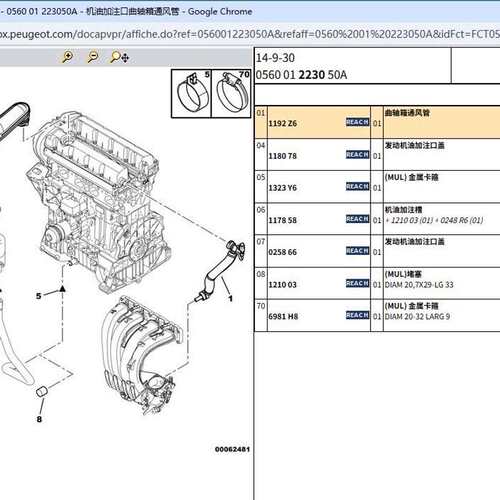The image size is (500, 500).
Task: Click the zoom out magnifier icon
Action: pos(92,57)
